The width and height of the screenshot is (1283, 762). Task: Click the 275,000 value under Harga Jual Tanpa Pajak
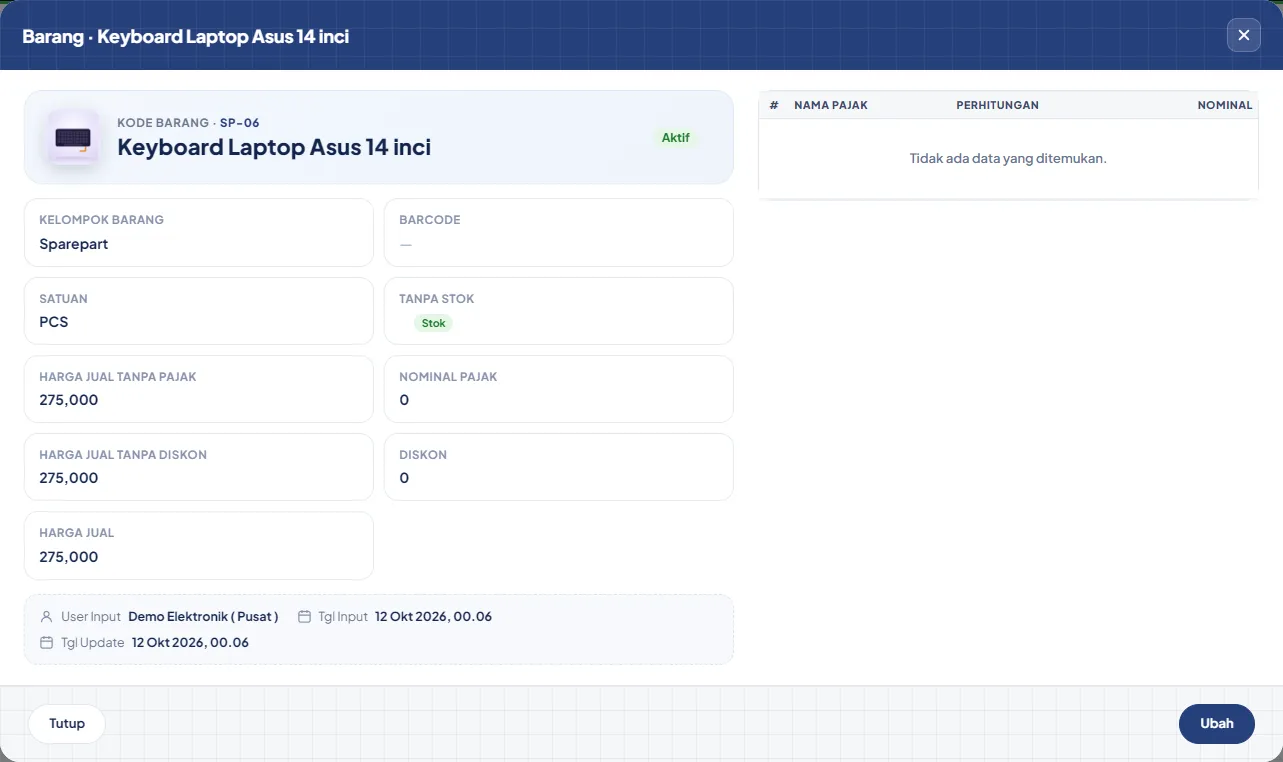(69, 400)
